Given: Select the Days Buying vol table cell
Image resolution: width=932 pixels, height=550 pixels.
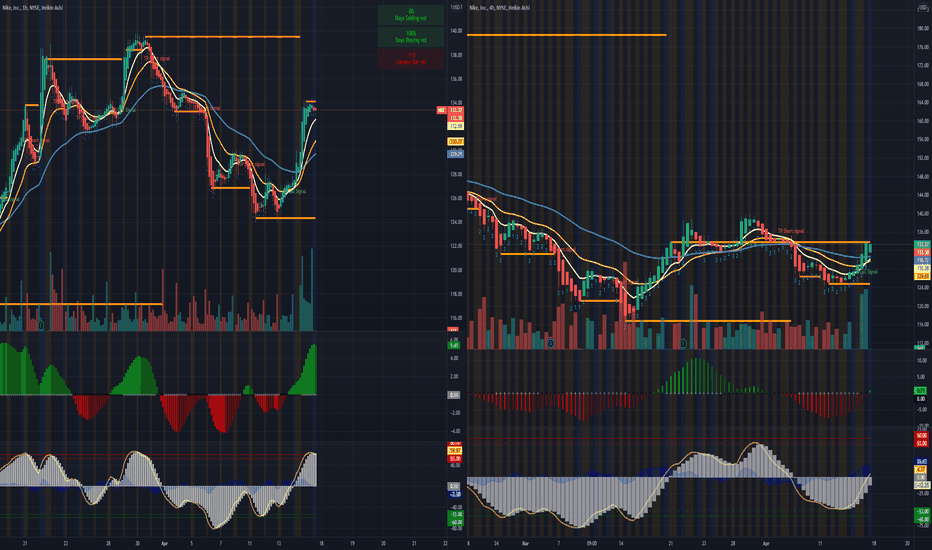Looking at the screenshot, I should point(411,37).
